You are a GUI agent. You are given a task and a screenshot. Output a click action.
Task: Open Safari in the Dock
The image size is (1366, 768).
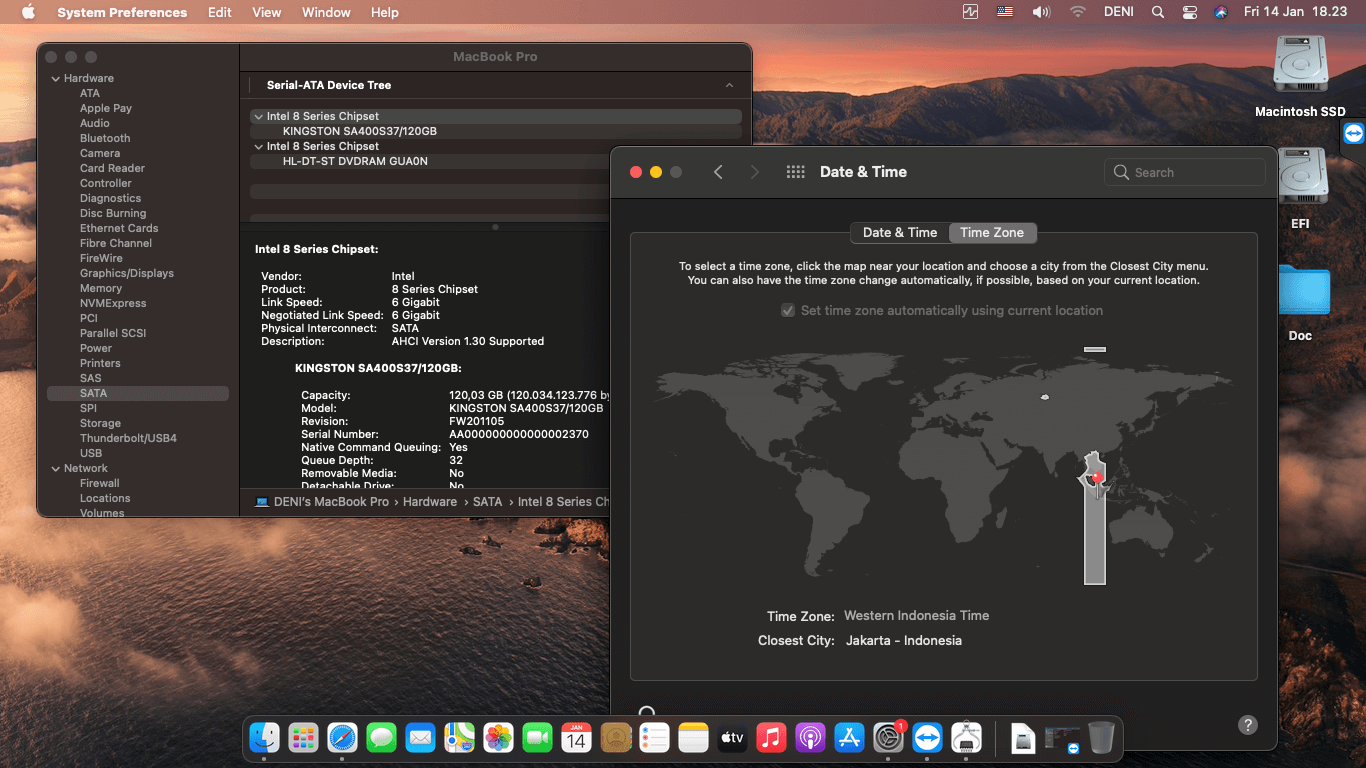click(x=342, y=738)
